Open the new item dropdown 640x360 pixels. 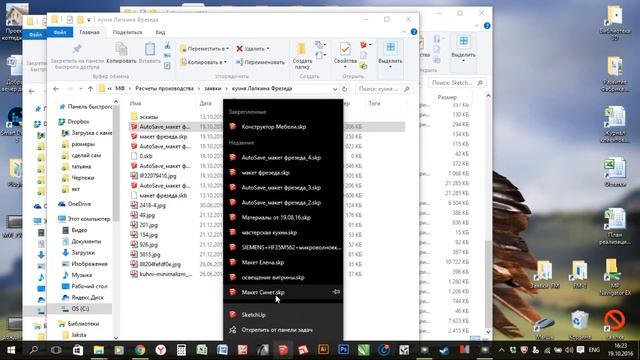point(320,45)
